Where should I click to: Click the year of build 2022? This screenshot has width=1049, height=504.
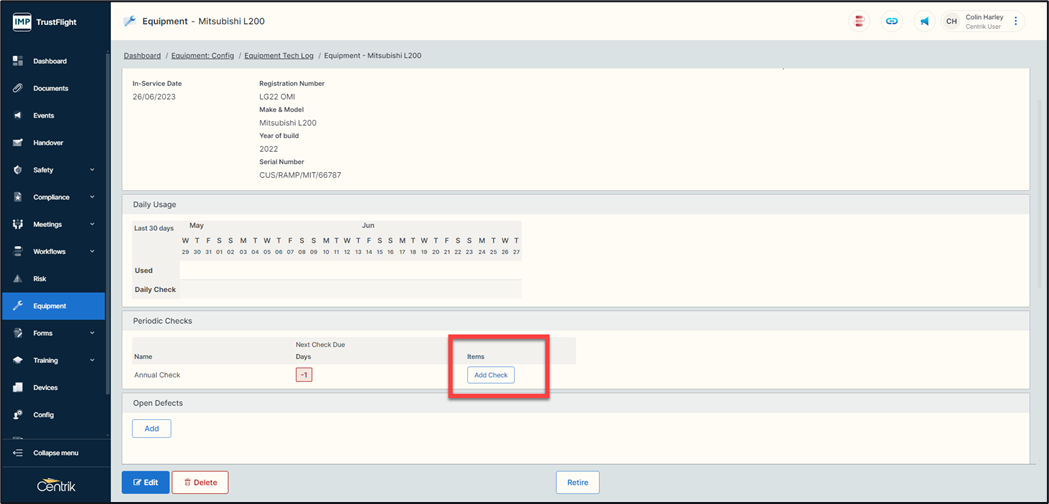click(x=268, y=149)
